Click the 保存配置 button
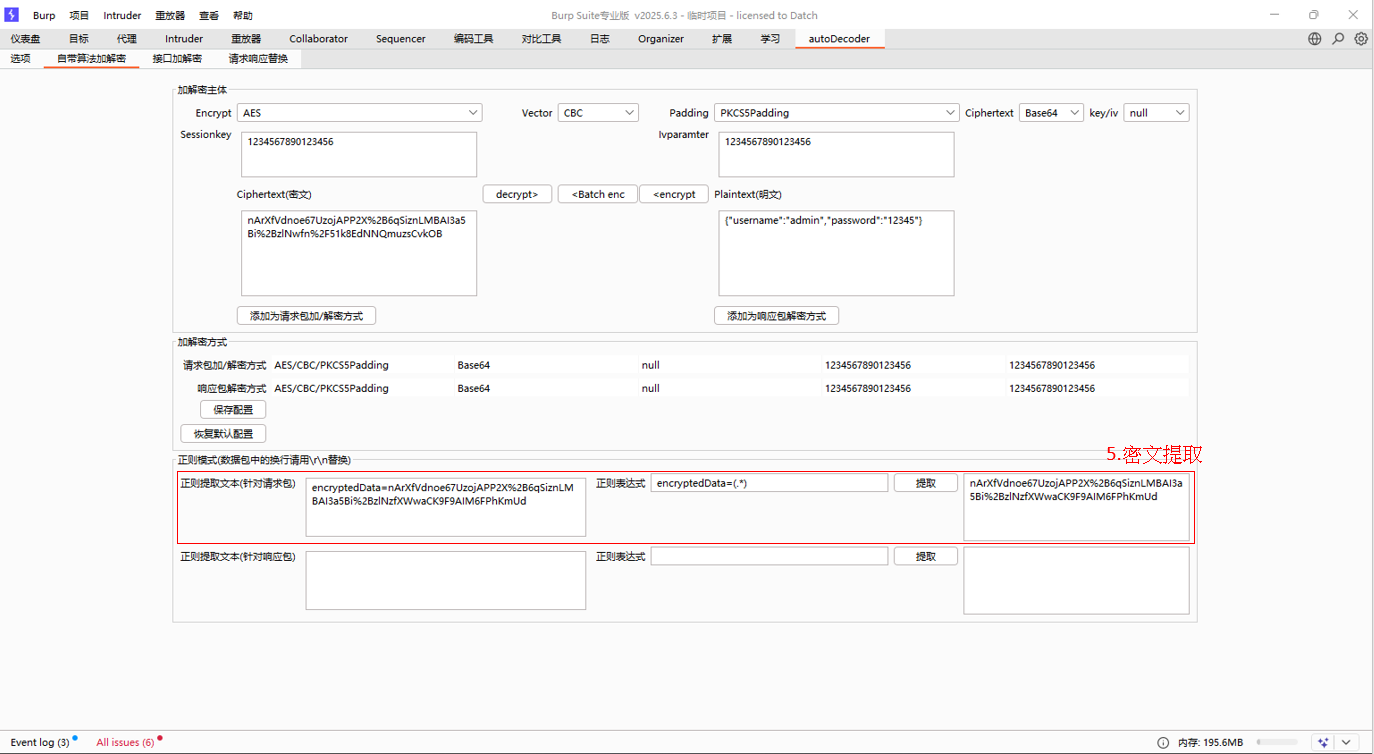Screen dimensions: 1374x754 tap(233, 410)
